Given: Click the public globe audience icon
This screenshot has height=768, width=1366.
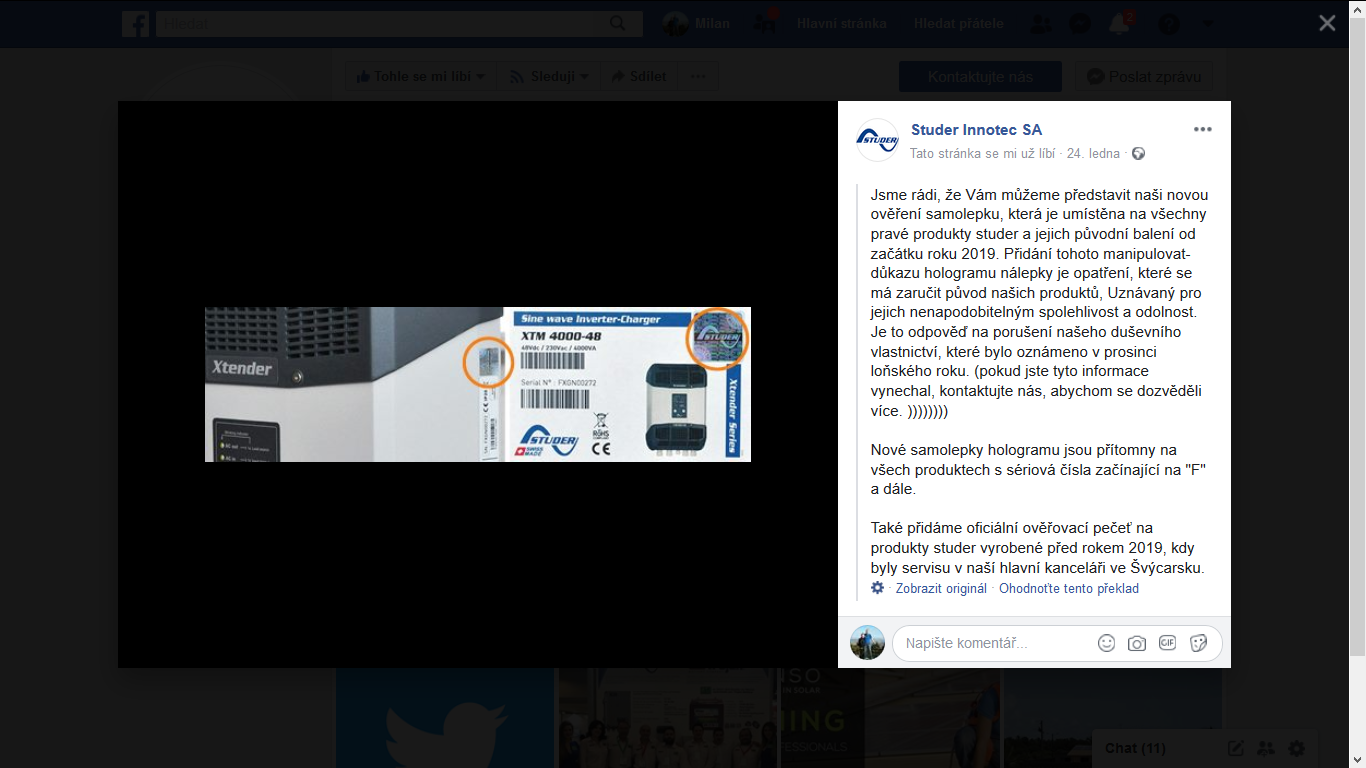Looking at the screenshot, I should [1138, 154].
